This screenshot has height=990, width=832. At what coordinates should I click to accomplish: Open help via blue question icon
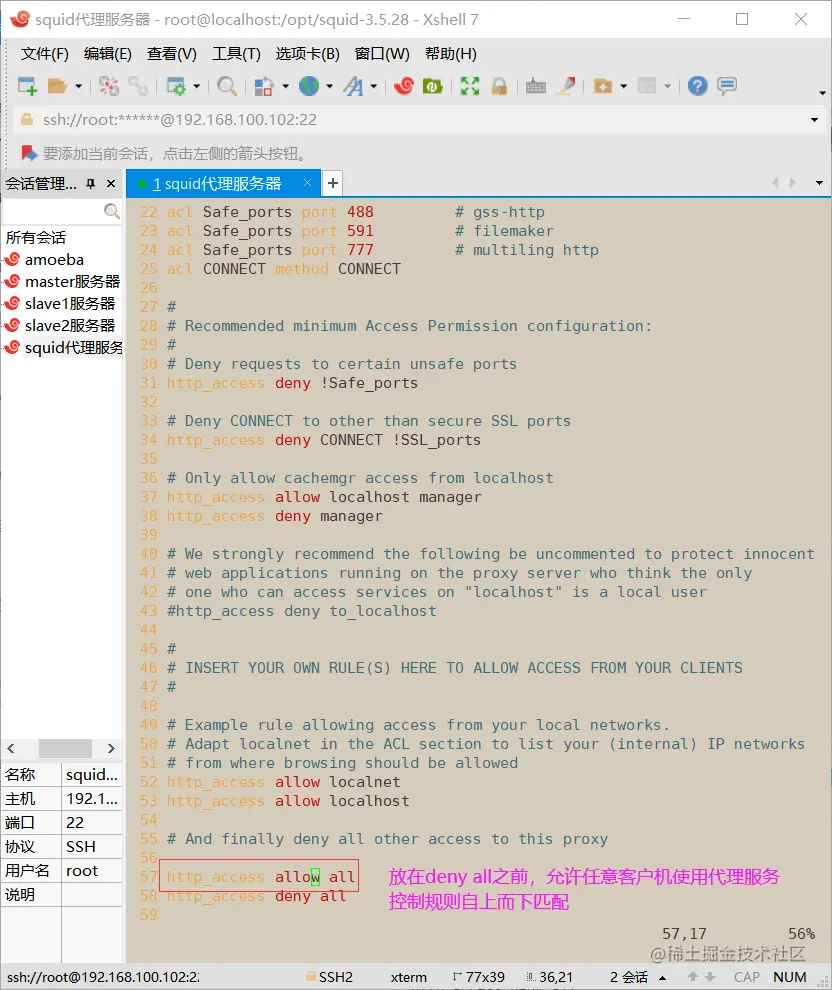point(698,86)
